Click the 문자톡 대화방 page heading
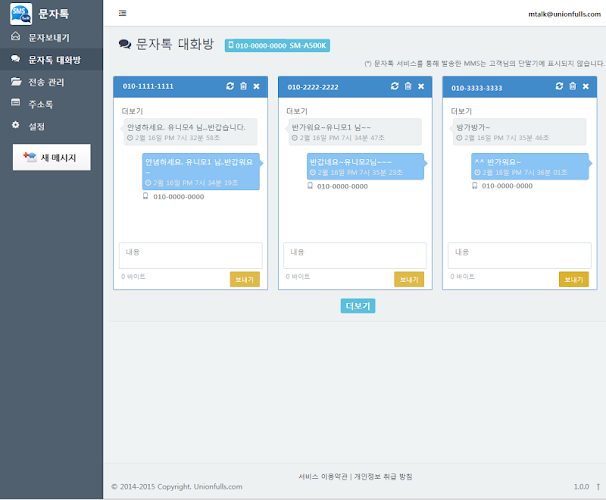606x500 pixels. coord(175,44)
